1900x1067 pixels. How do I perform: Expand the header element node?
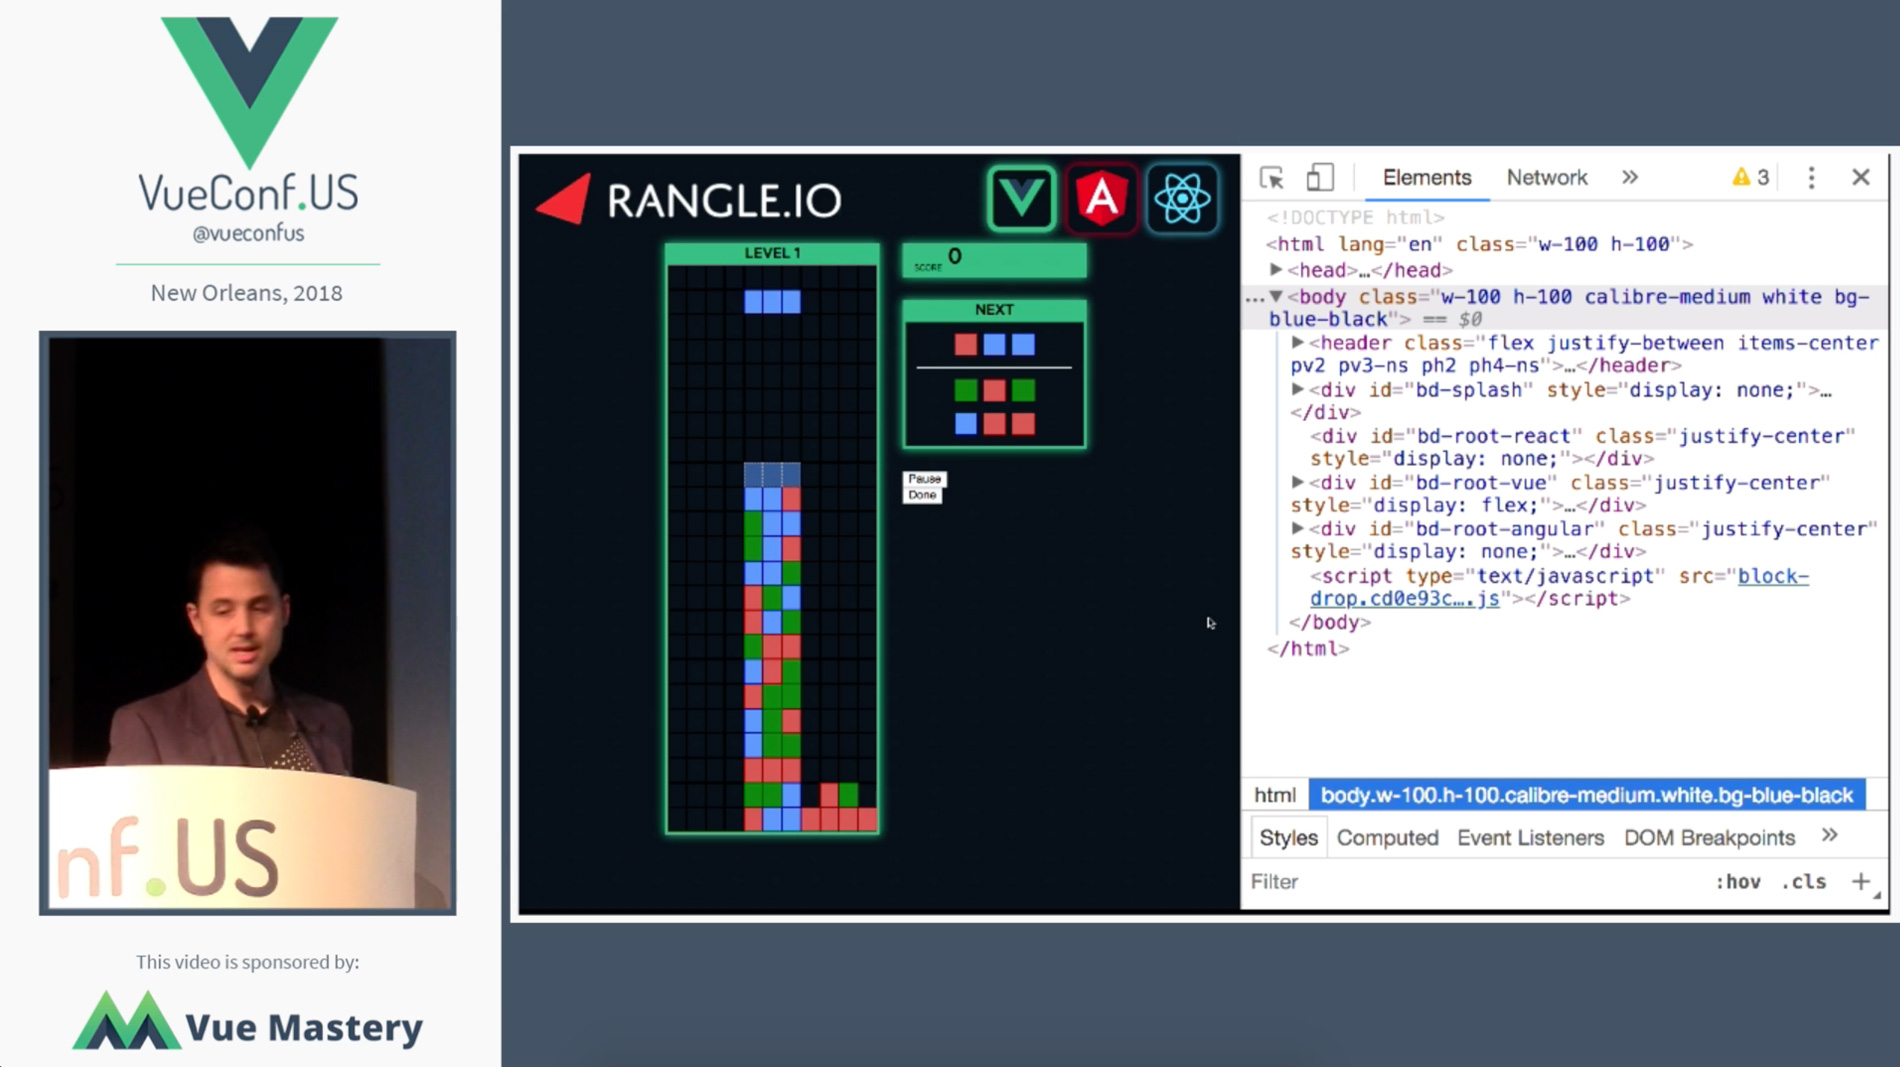[1298, 343]
